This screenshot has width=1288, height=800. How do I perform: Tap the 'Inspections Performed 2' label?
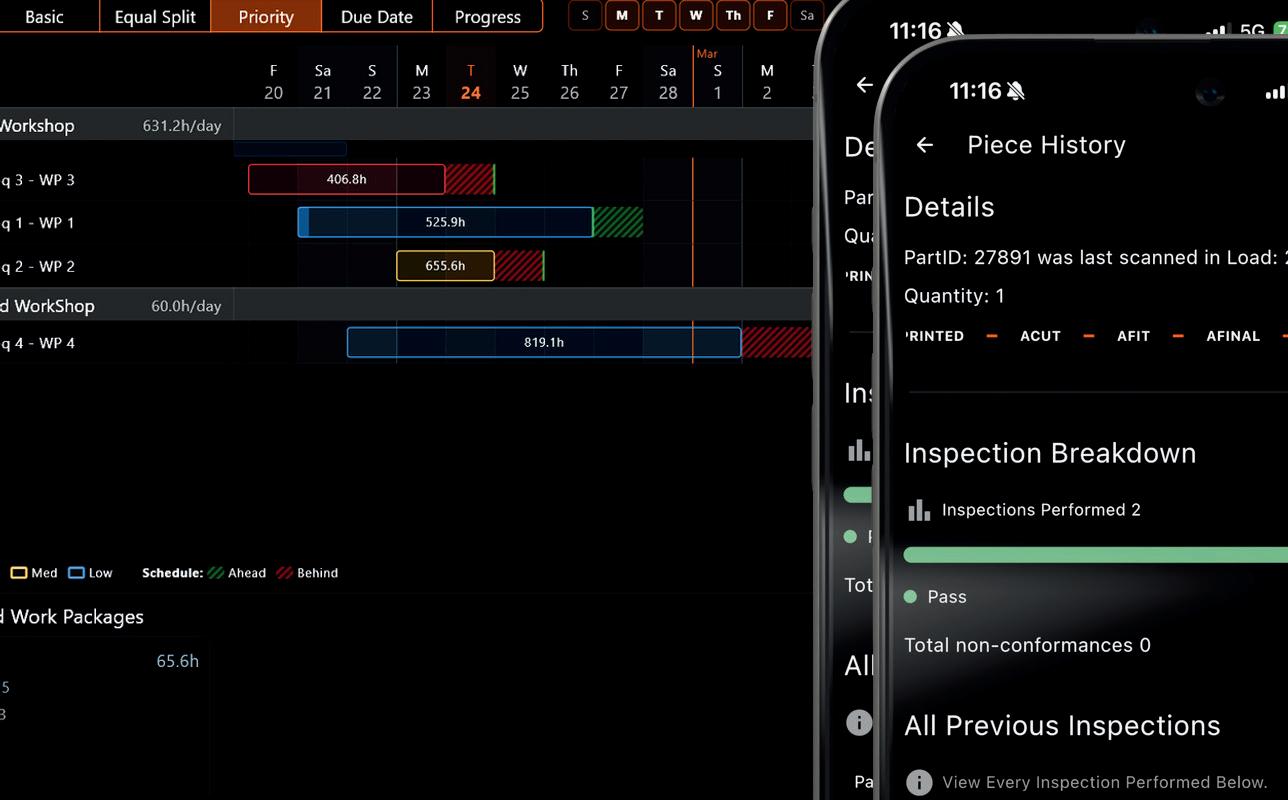tap(1041, 510)
